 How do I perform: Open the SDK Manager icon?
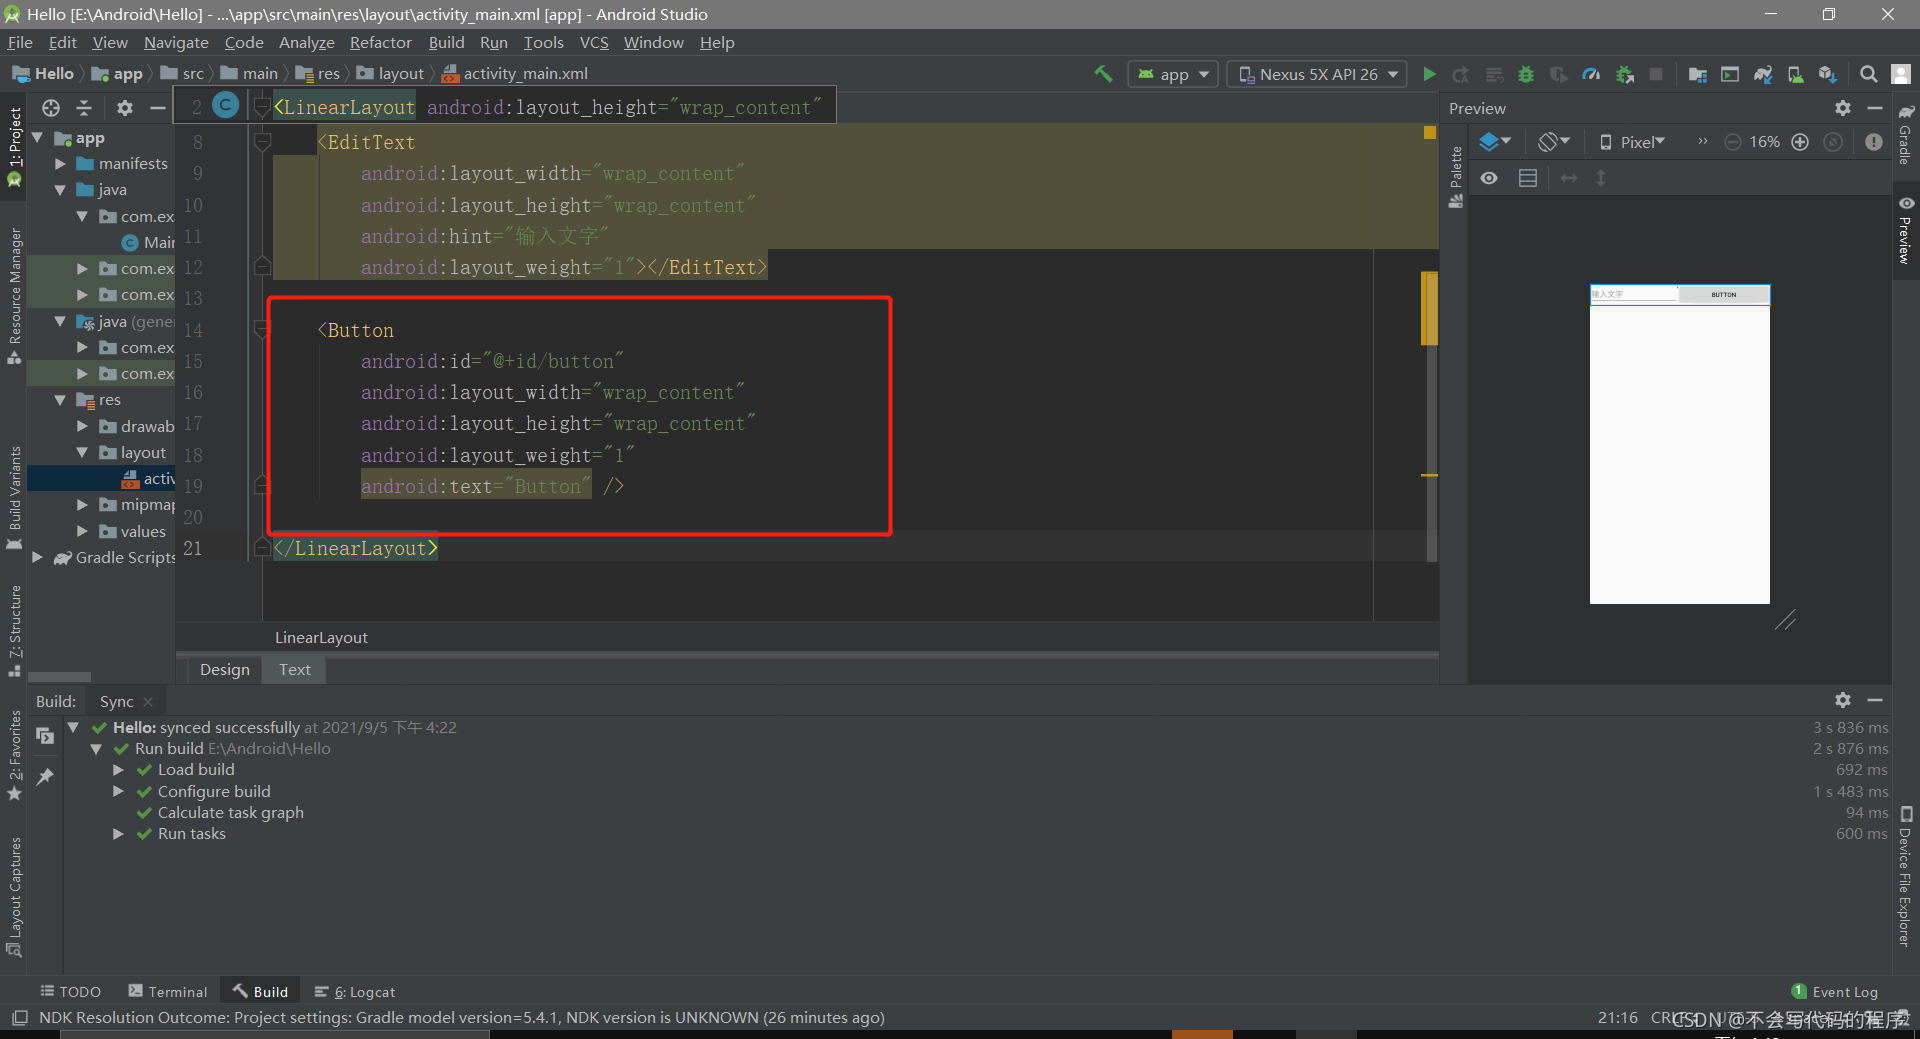coord(1828,74)
